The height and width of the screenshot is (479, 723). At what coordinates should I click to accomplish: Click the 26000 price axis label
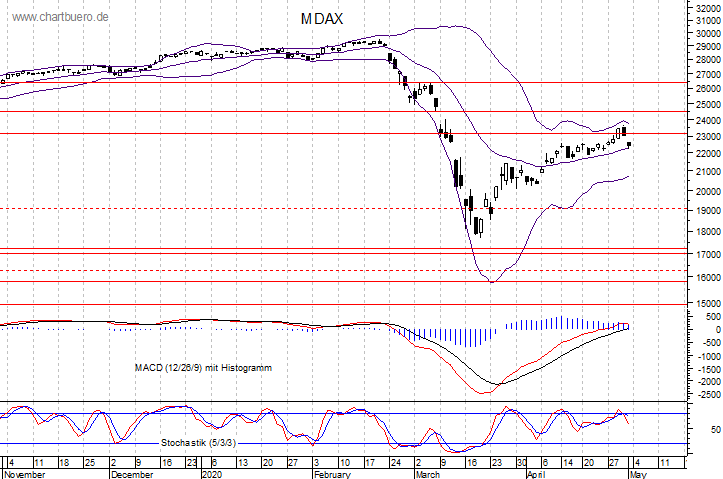tap(706, 89)
